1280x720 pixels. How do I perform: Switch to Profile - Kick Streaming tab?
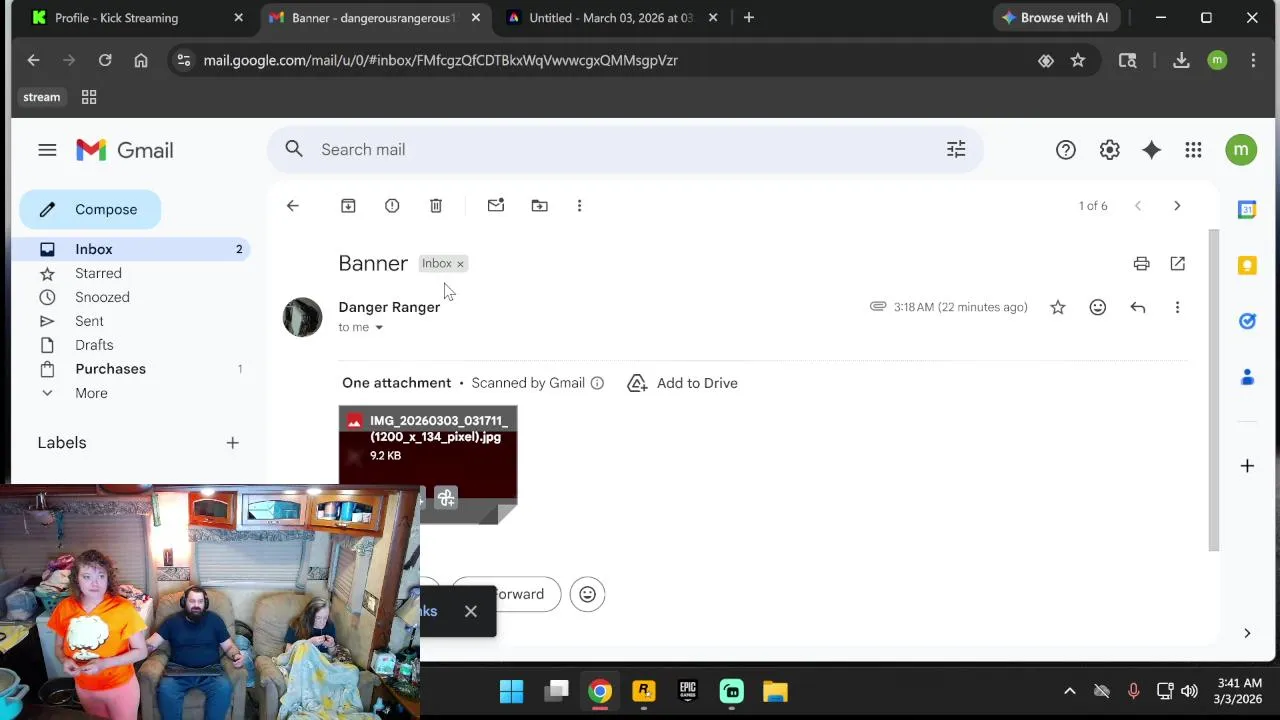point(137,18)
